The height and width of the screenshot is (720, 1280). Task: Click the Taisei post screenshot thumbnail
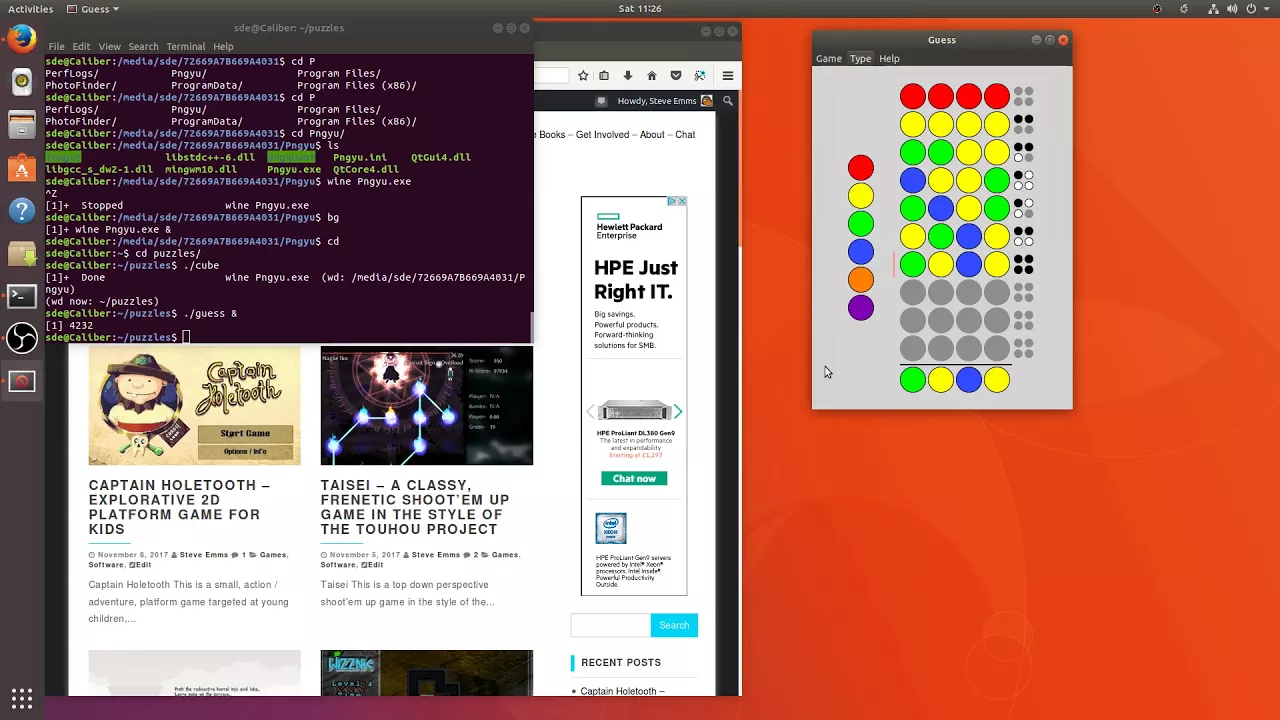(x=427, y=405)
